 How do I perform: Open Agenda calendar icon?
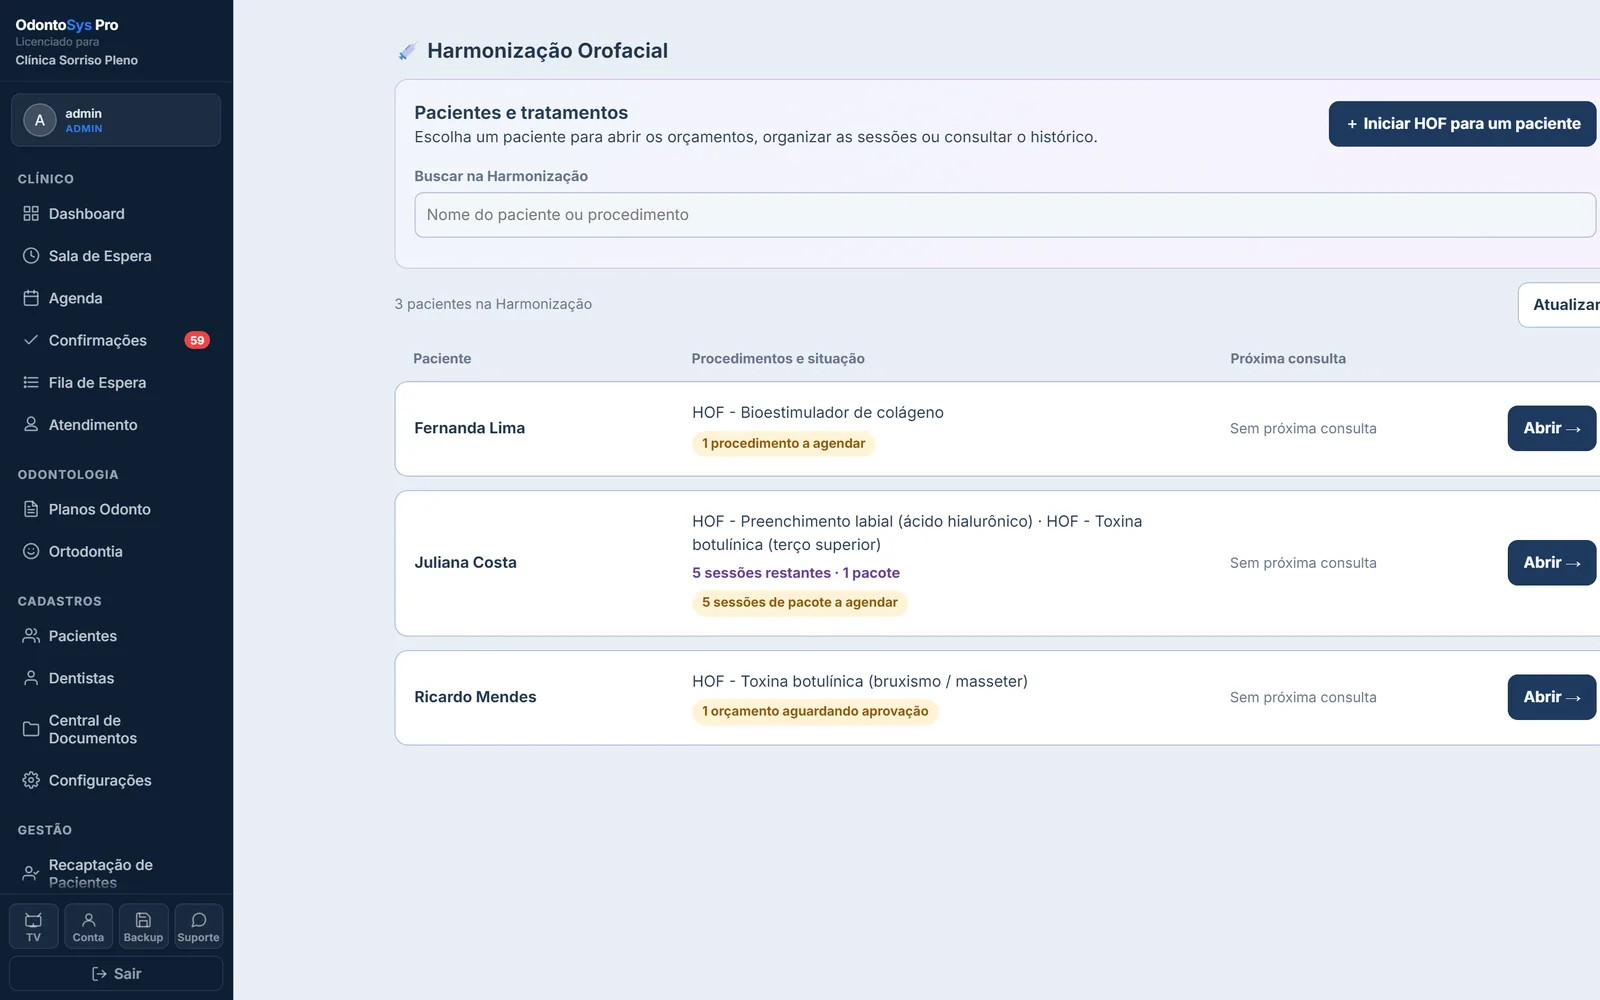(x=31, y=298)
